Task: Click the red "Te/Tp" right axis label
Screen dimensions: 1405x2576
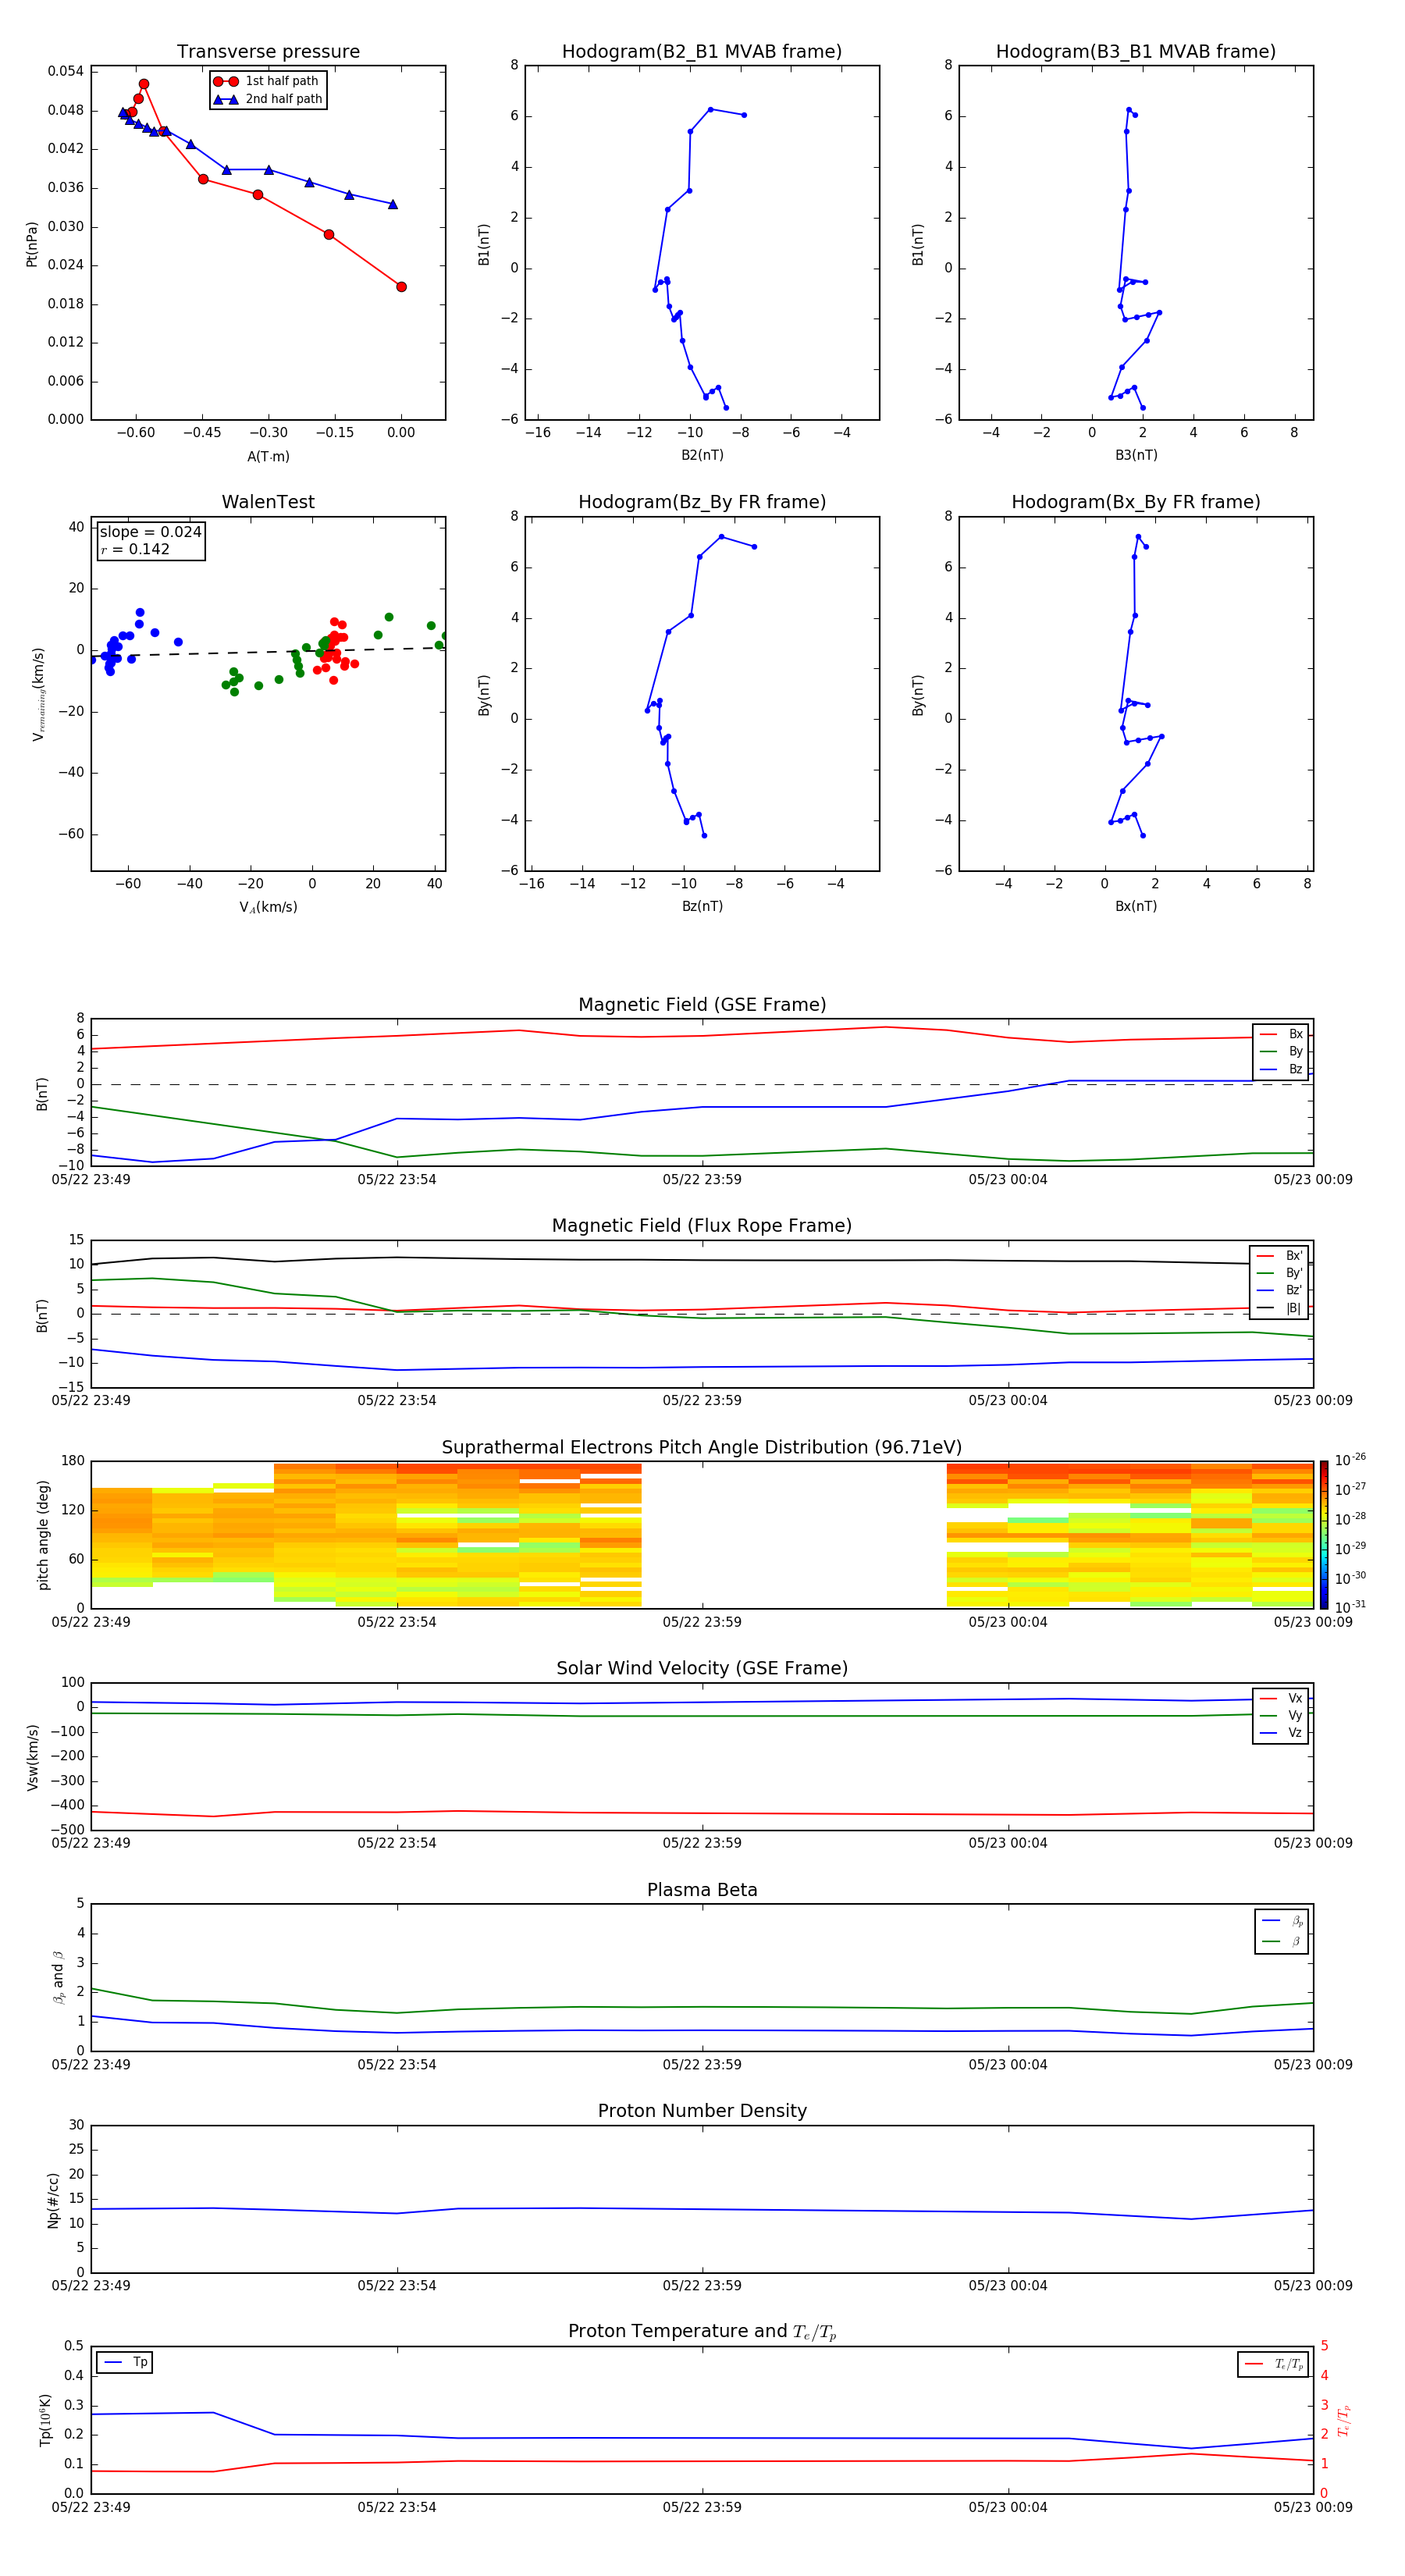Action: (x=1345, y=2420)
